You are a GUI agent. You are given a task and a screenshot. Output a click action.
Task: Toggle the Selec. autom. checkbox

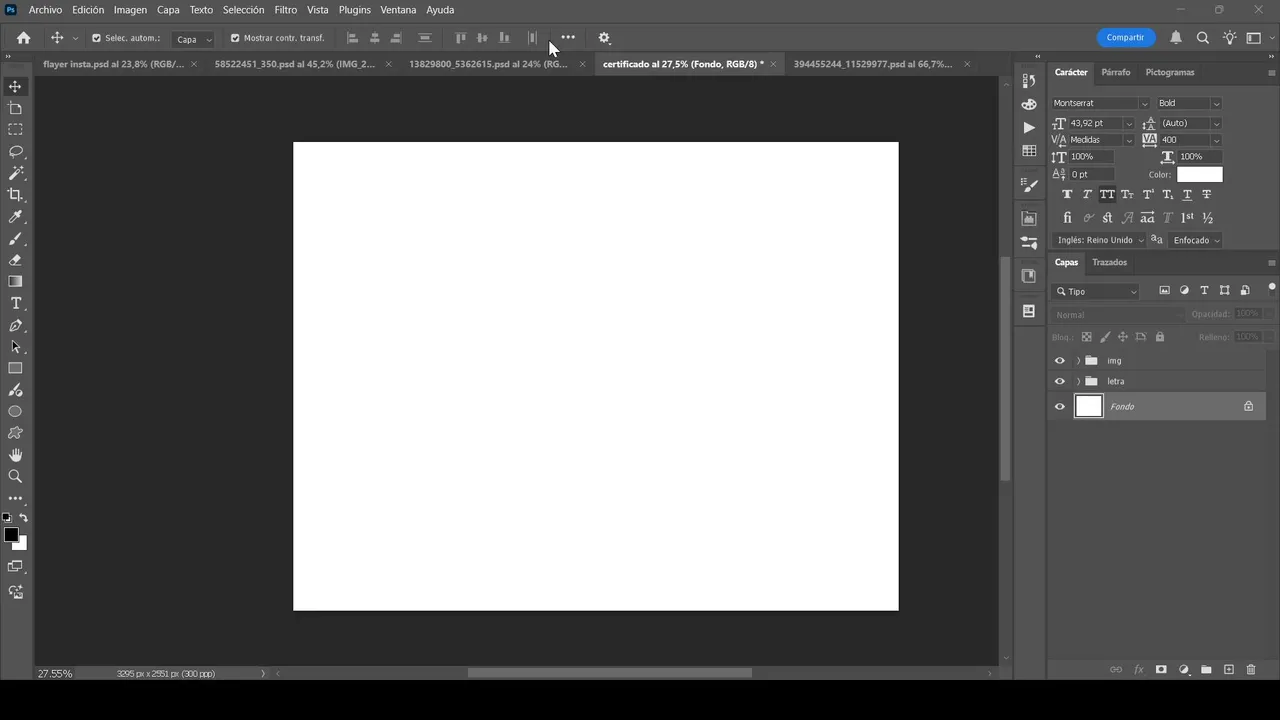pyautogui.click(x=97, y=38)
